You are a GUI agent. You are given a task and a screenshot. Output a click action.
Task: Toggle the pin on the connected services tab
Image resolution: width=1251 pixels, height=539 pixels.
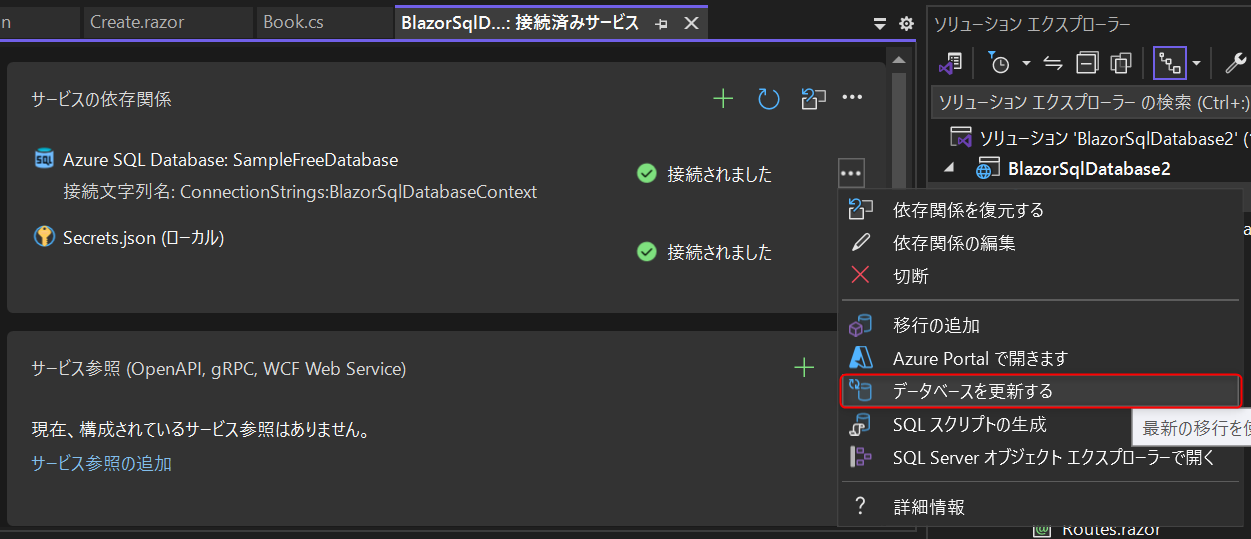click(661, 23)
